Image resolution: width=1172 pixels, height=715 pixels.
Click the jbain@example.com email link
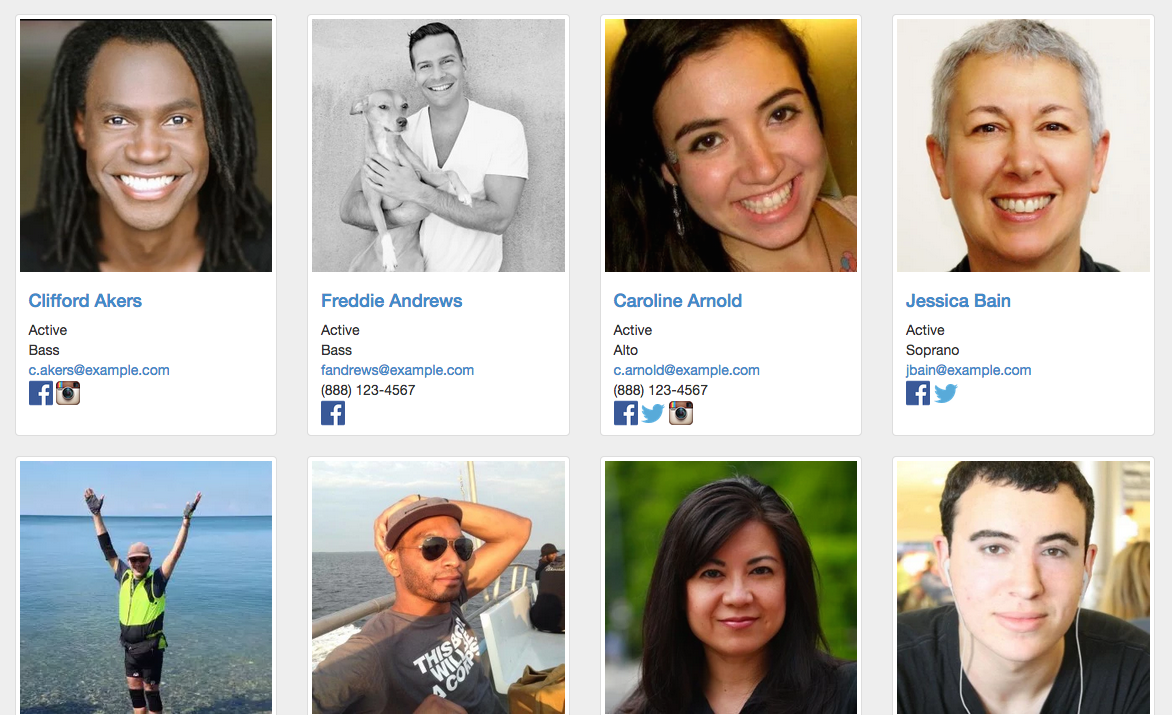[x=969, y=370]
